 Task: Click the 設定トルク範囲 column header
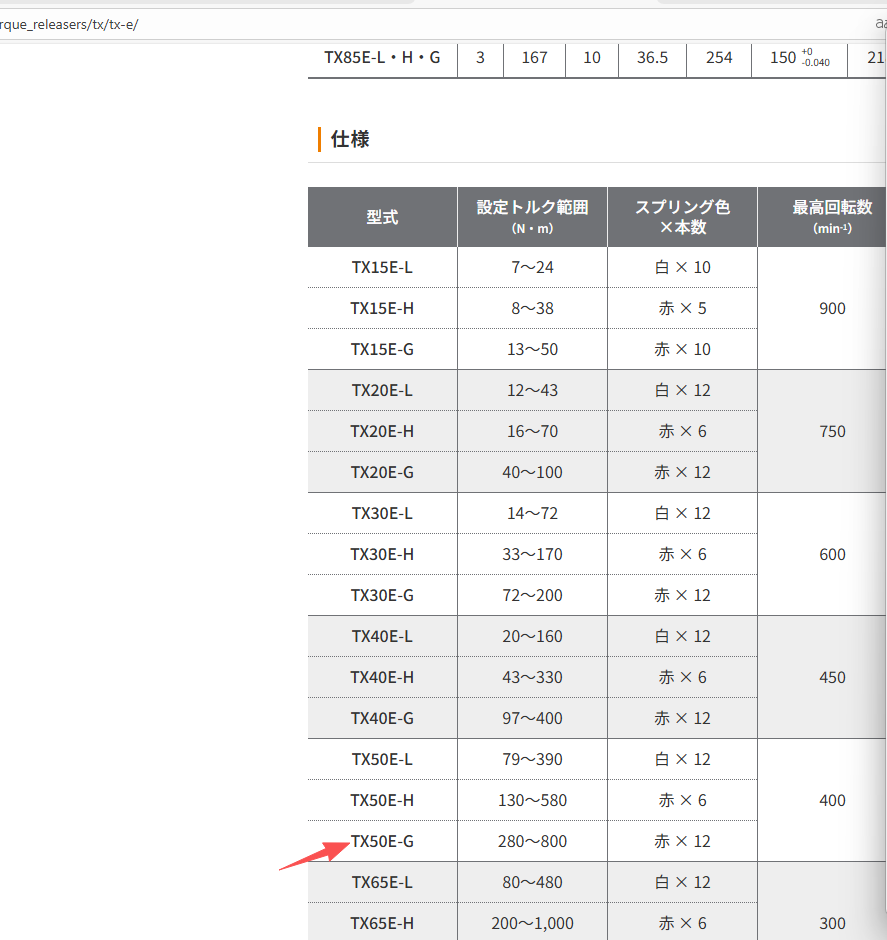coord(532,217)
